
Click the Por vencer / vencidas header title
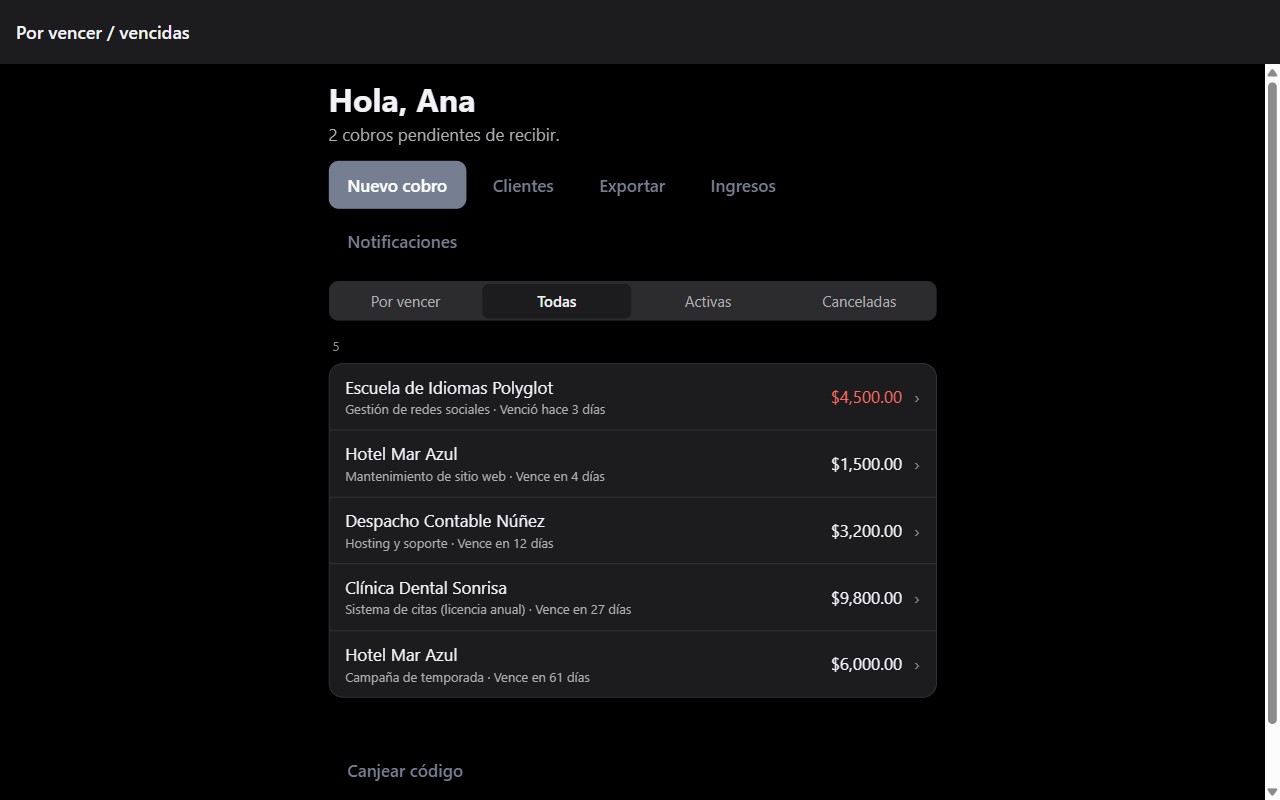click(103, 32)
